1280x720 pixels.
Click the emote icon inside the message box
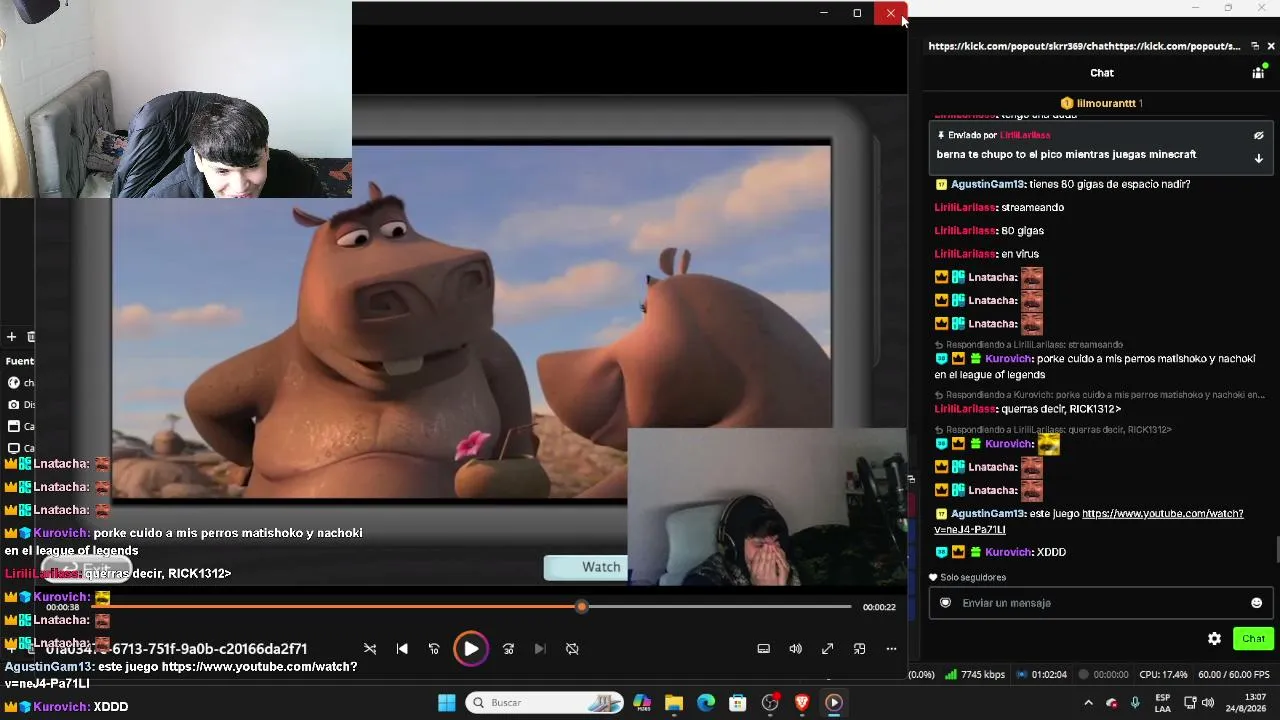pyautogui.click(x=945, y=603)
